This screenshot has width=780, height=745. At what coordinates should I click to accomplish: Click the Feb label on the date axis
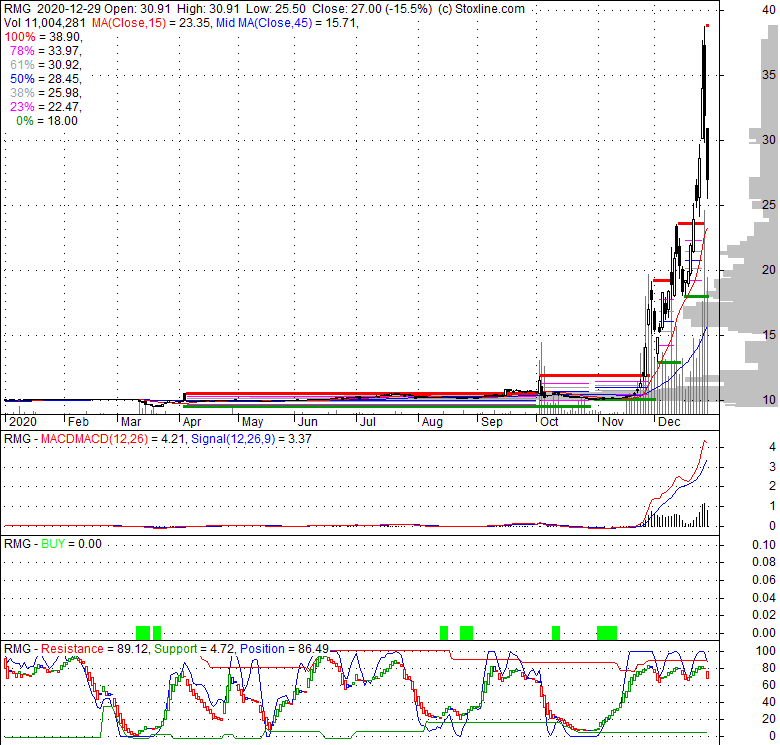click(x=78, y=422)
